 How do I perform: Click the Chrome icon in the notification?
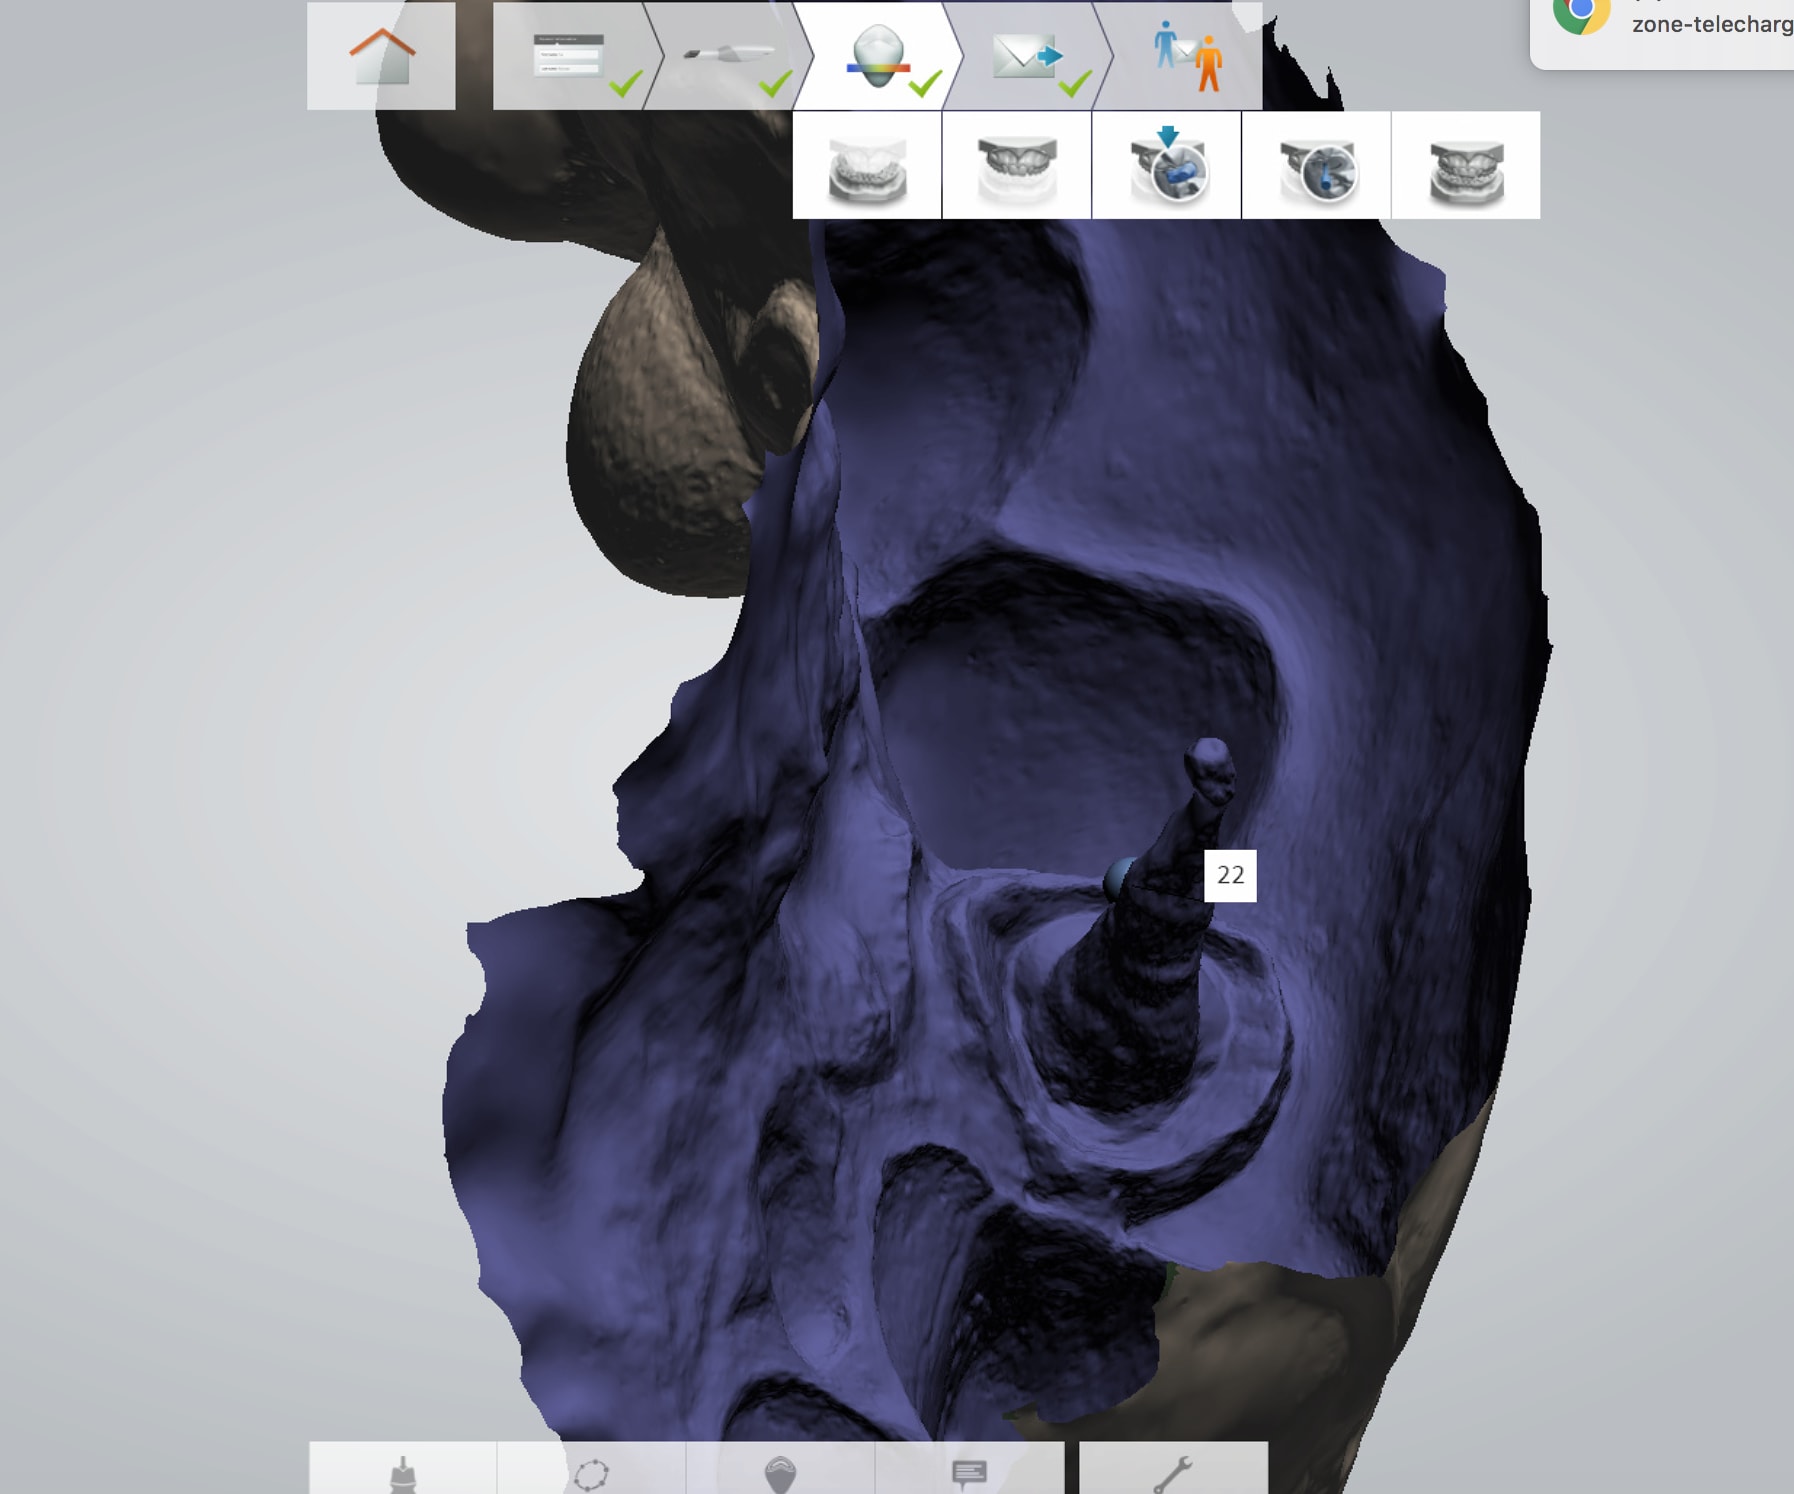coord(1581,14)
